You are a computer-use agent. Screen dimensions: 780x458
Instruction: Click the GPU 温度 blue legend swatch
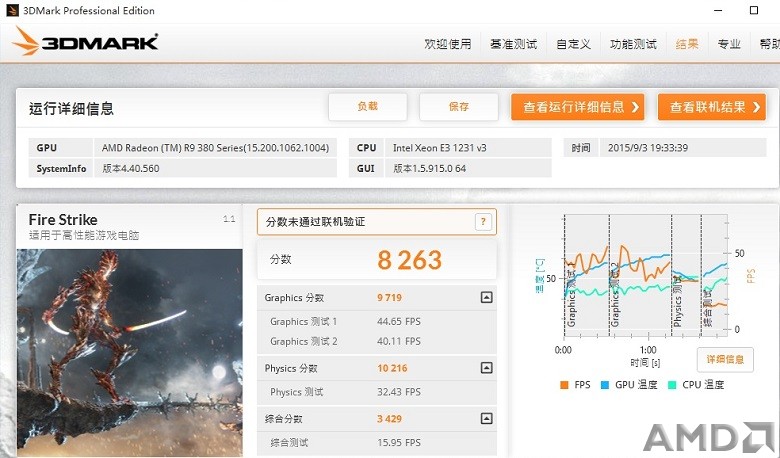[x=605, y=385]
